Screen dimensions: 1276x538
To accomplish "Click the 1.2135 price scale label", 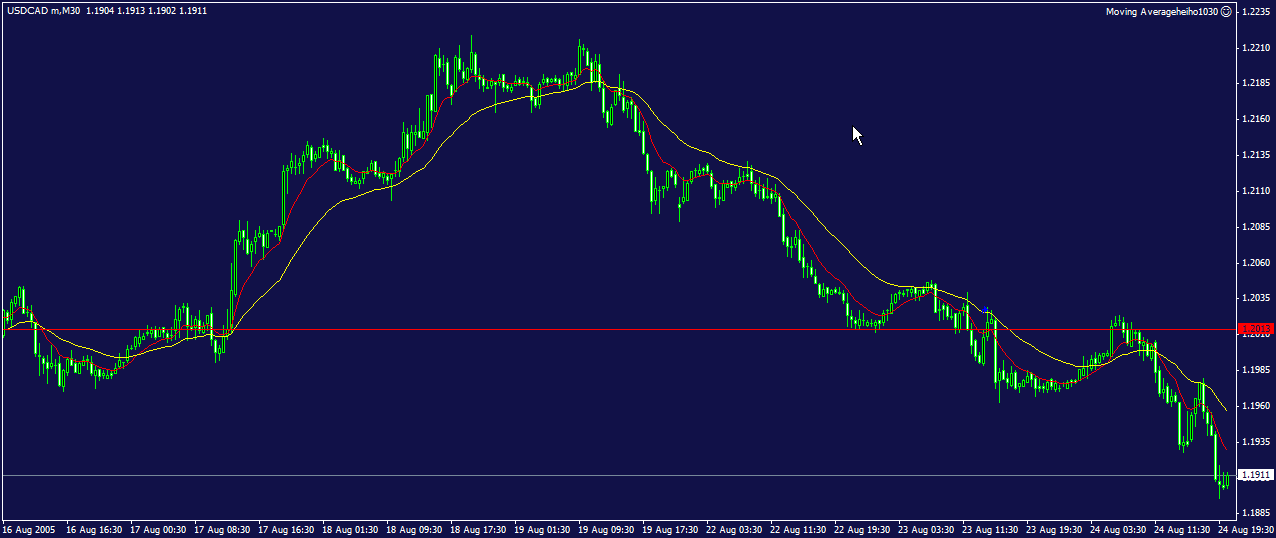I will pos(1255,155).
